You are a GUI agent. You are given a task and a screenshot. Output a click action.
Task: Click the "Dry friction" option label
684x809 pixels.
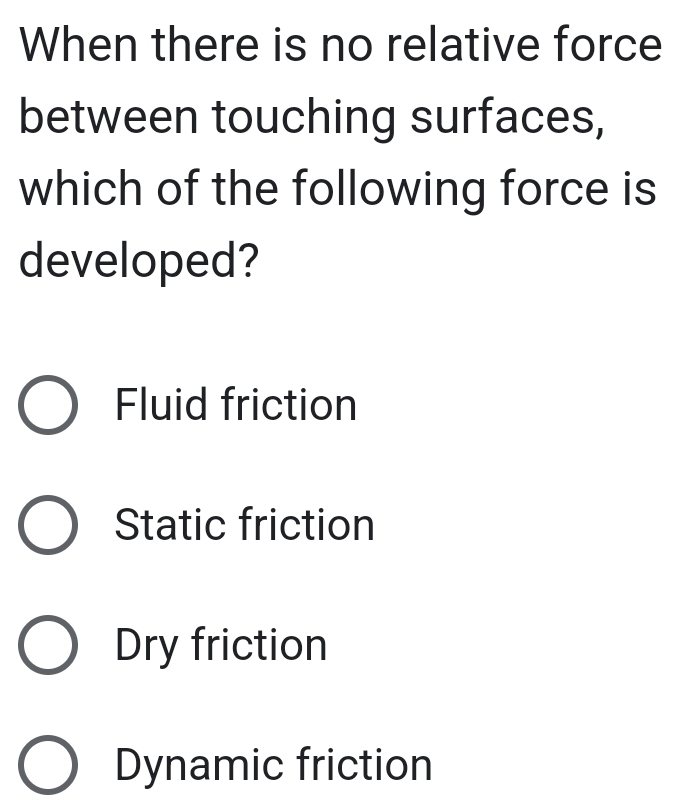(221, 646)
